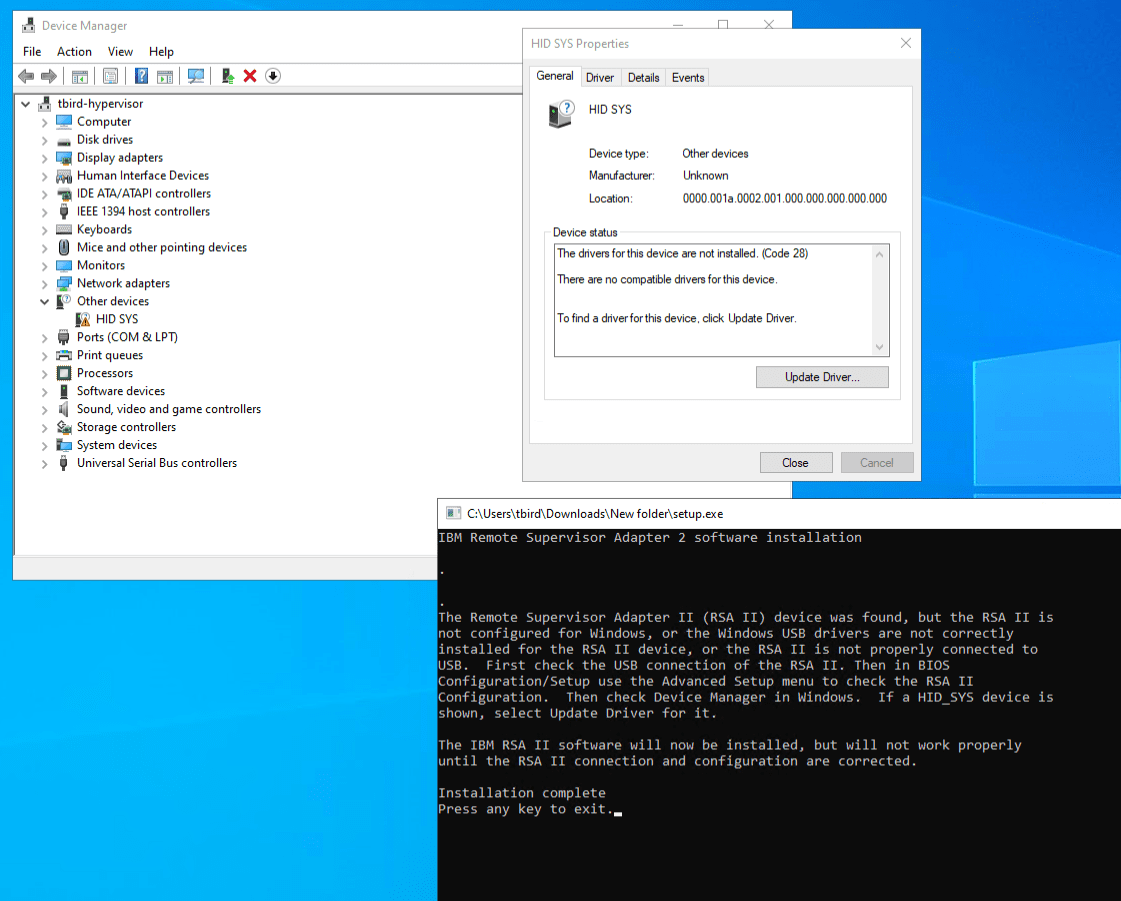Select the Storage controllers category icon
Viewport: 1121px width, 901px height.
[64, 427]
